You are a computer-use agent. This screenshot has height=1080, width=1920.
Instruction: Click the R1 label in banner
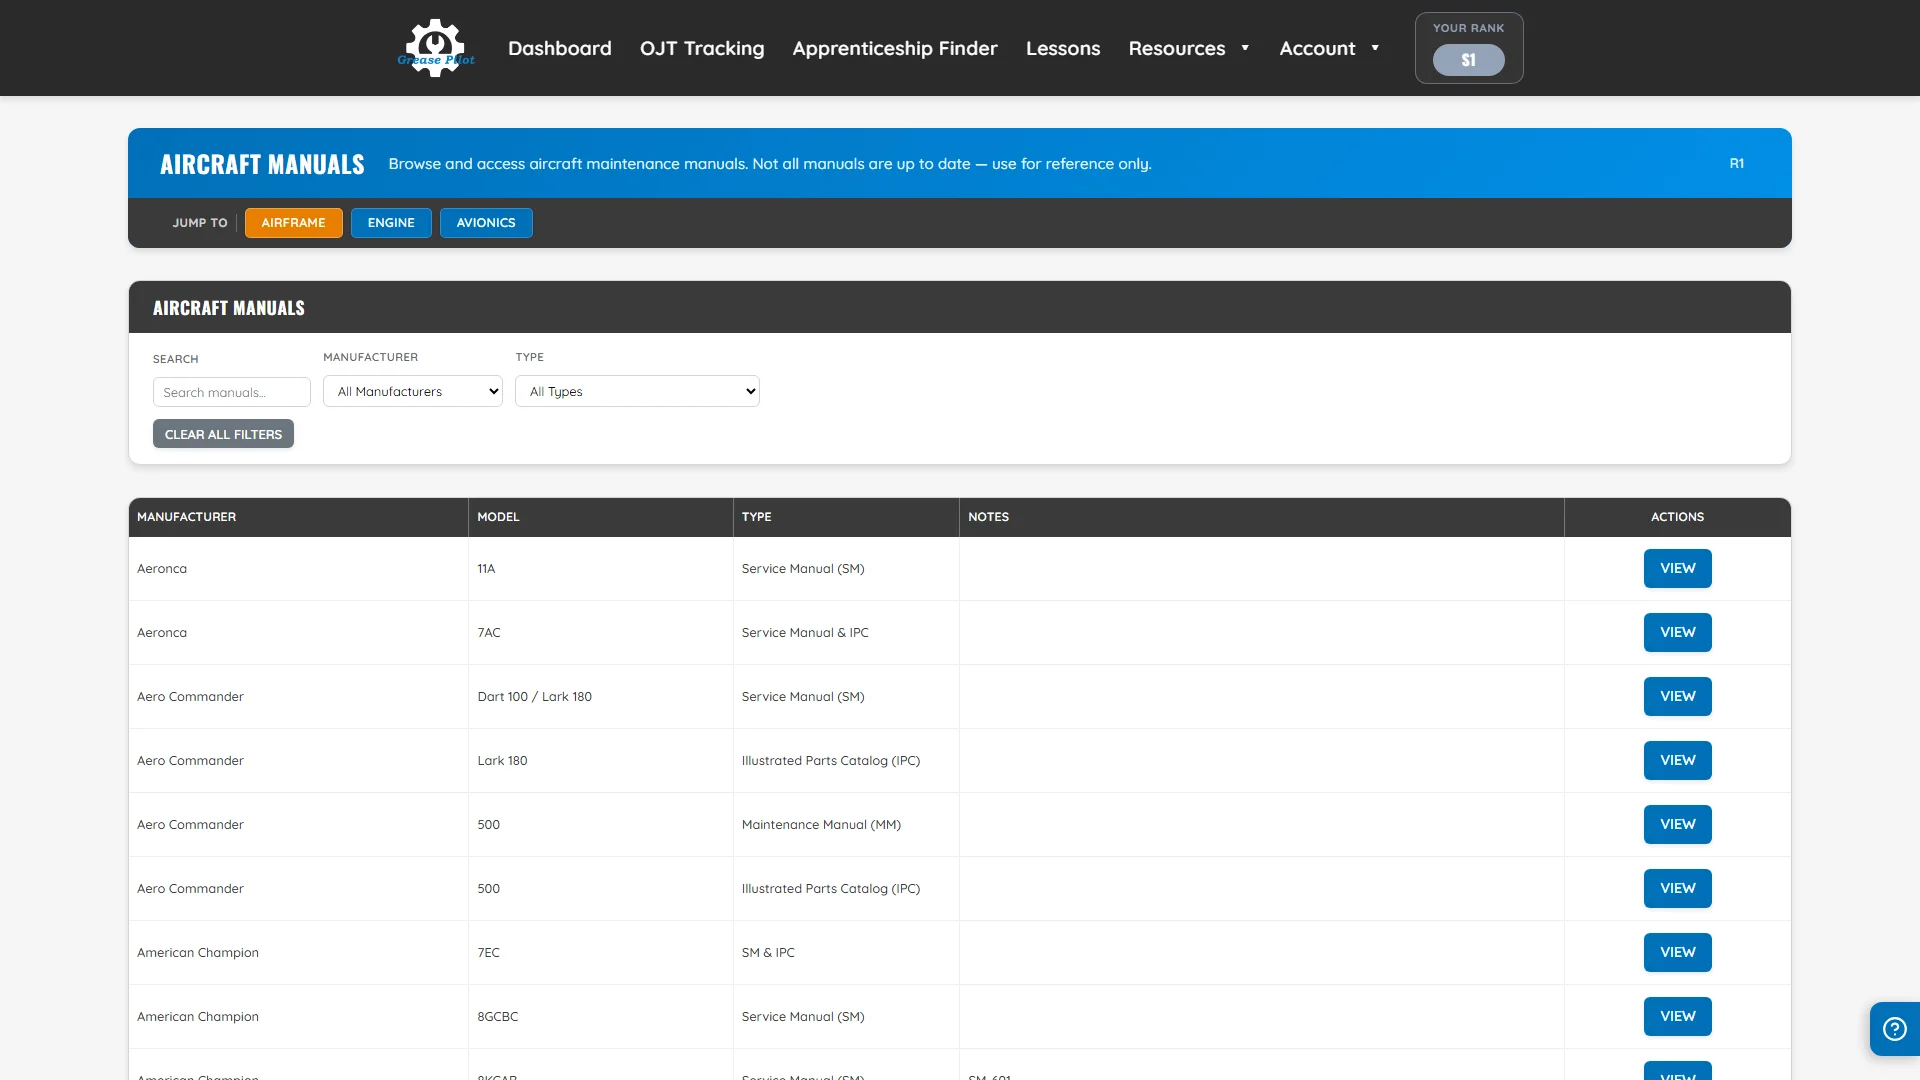[1737, 163]
